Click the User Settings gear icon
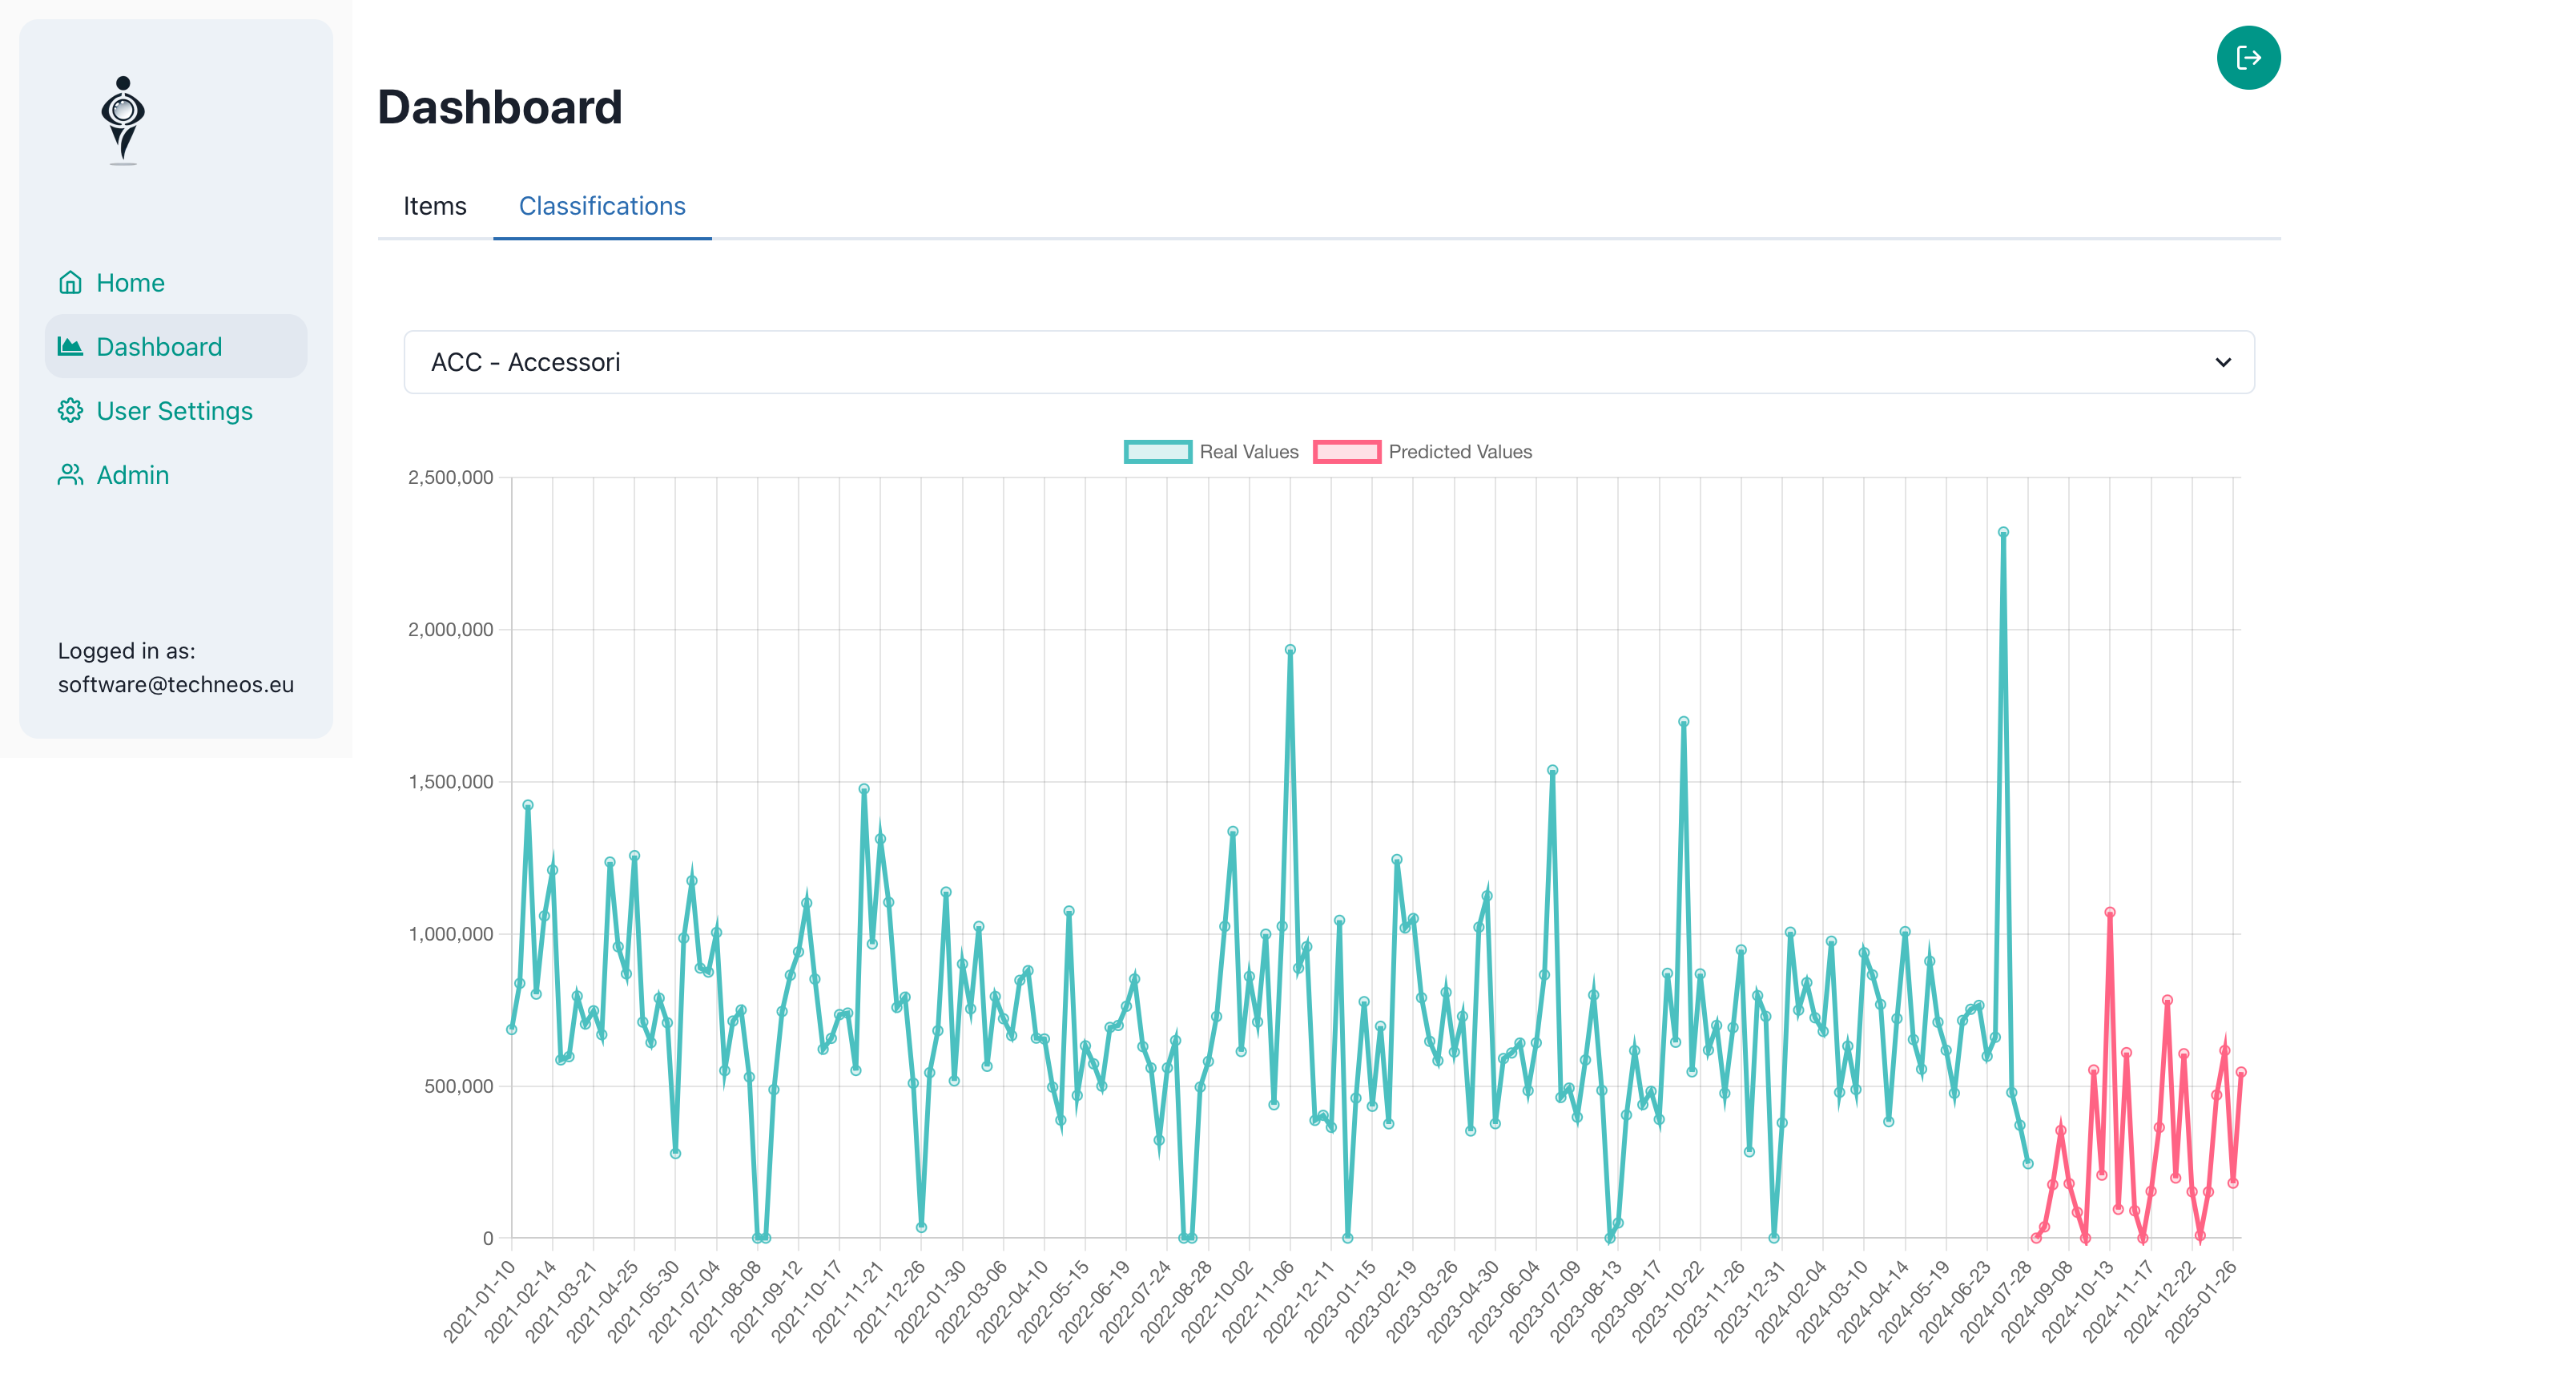The height and width of the screenshot is (1378, 2576). (70, 411)
